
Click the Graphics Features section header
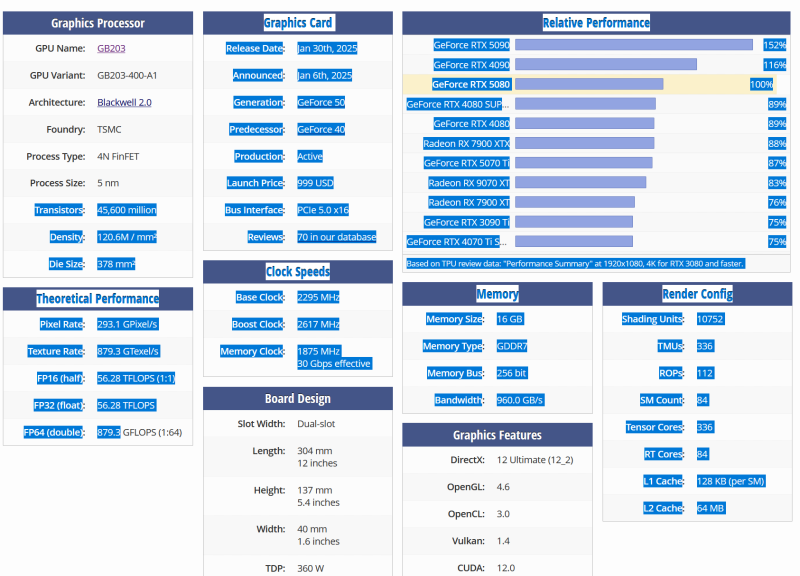tap(497, 435)
